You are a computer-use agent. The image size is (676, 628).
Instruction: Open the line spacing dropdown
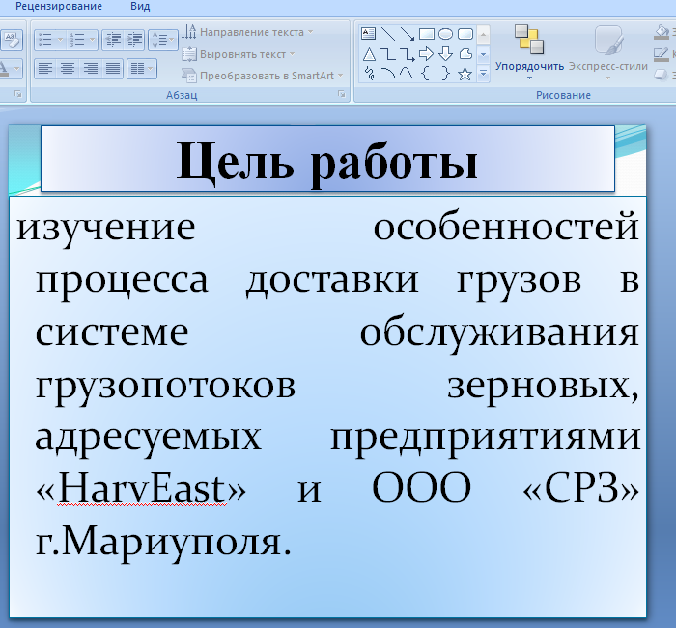click(x=163, y=40)
